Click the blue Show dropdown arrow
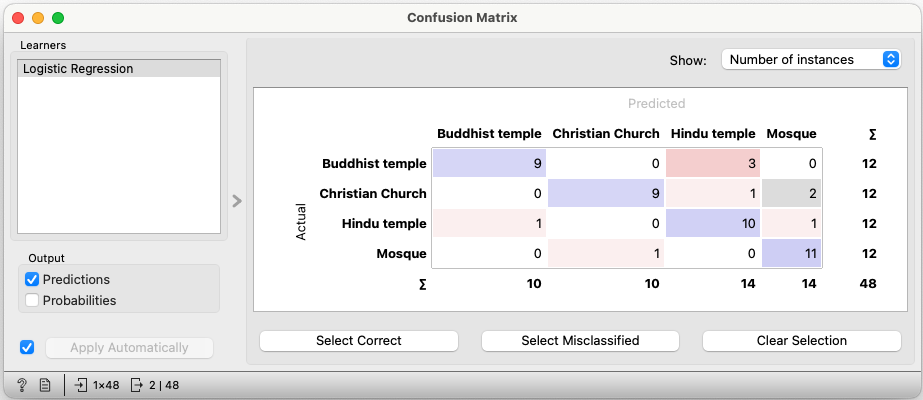This screenshot has height=400, width=923. 891,59
